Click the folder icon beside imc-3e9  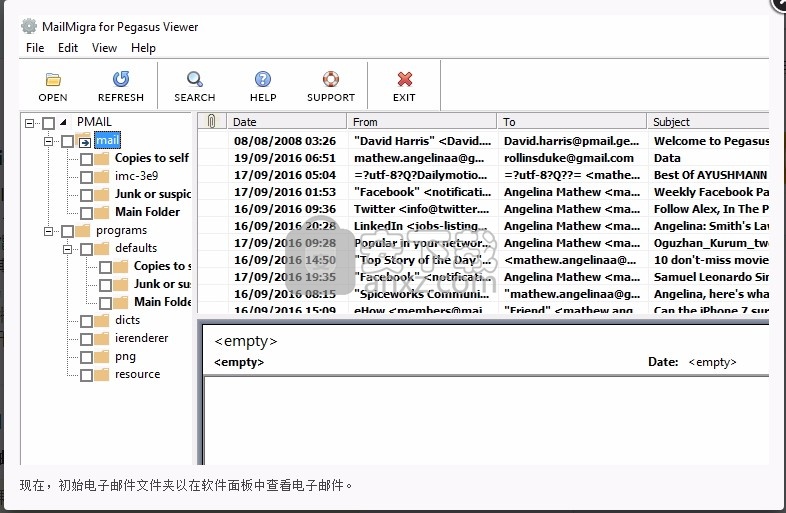[x=102, y=177]
